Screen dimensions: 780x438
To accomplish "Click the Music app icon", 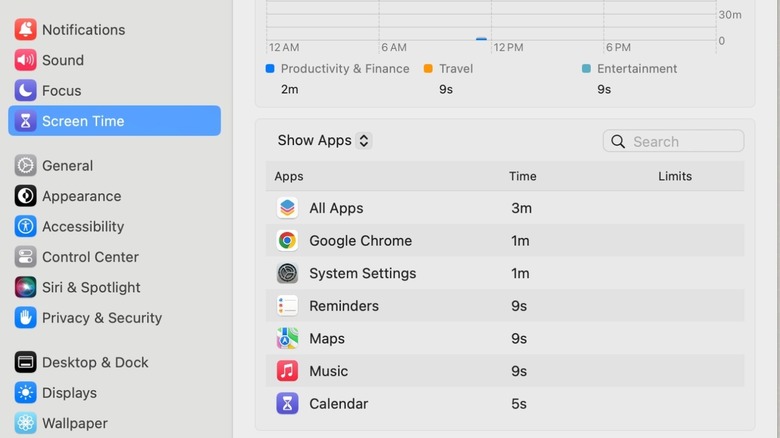I will [x=287, y=371].
